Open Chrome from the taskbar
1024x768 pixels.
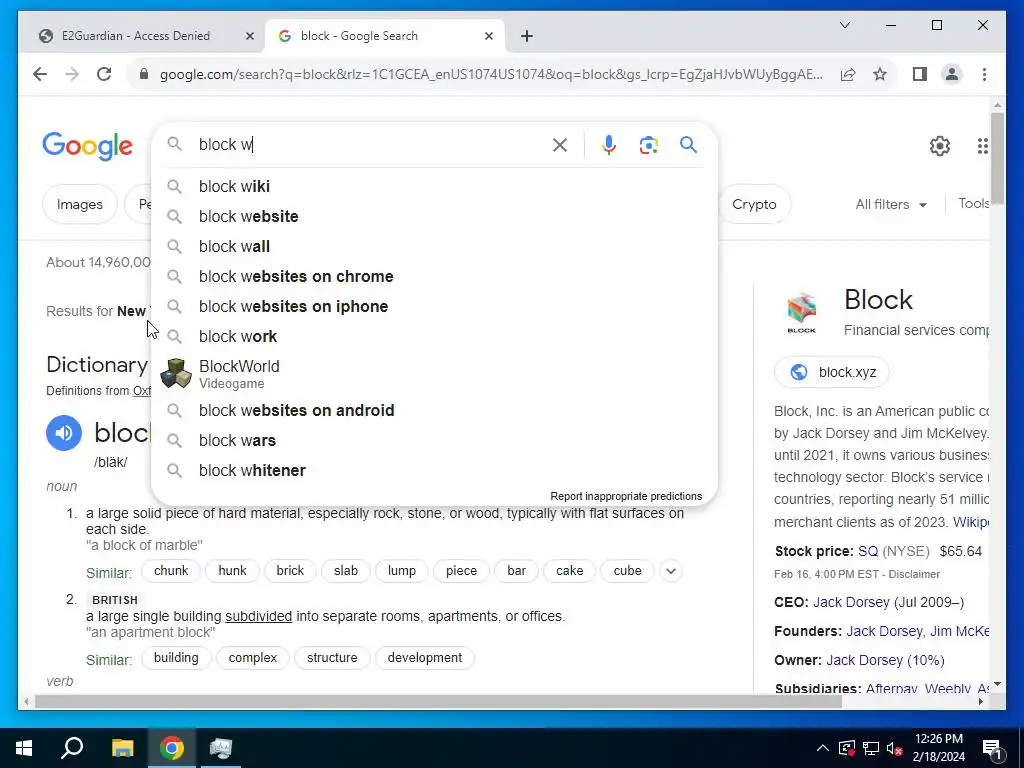point(172,748)
